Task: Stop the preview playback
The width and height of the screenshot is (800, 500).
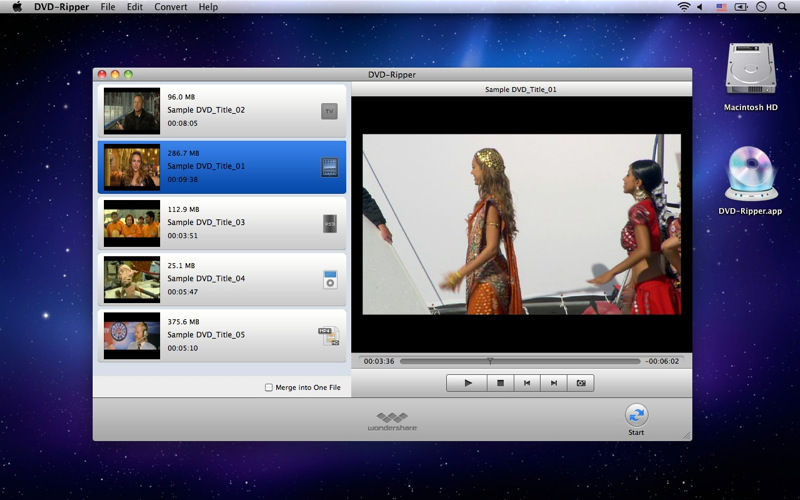Action: (501, 383)
